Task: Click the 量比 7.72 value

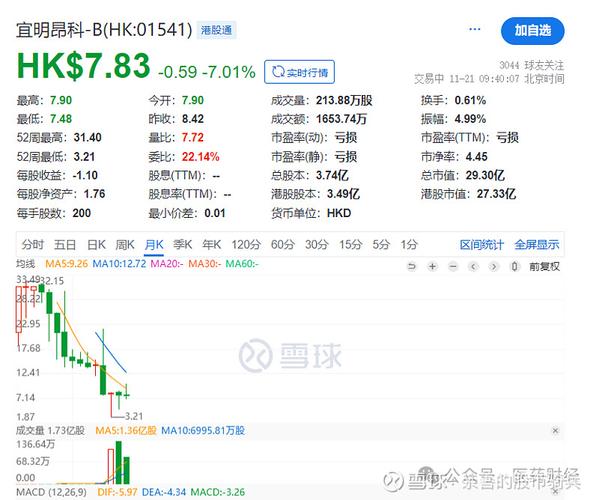Action: coord(193,138)
